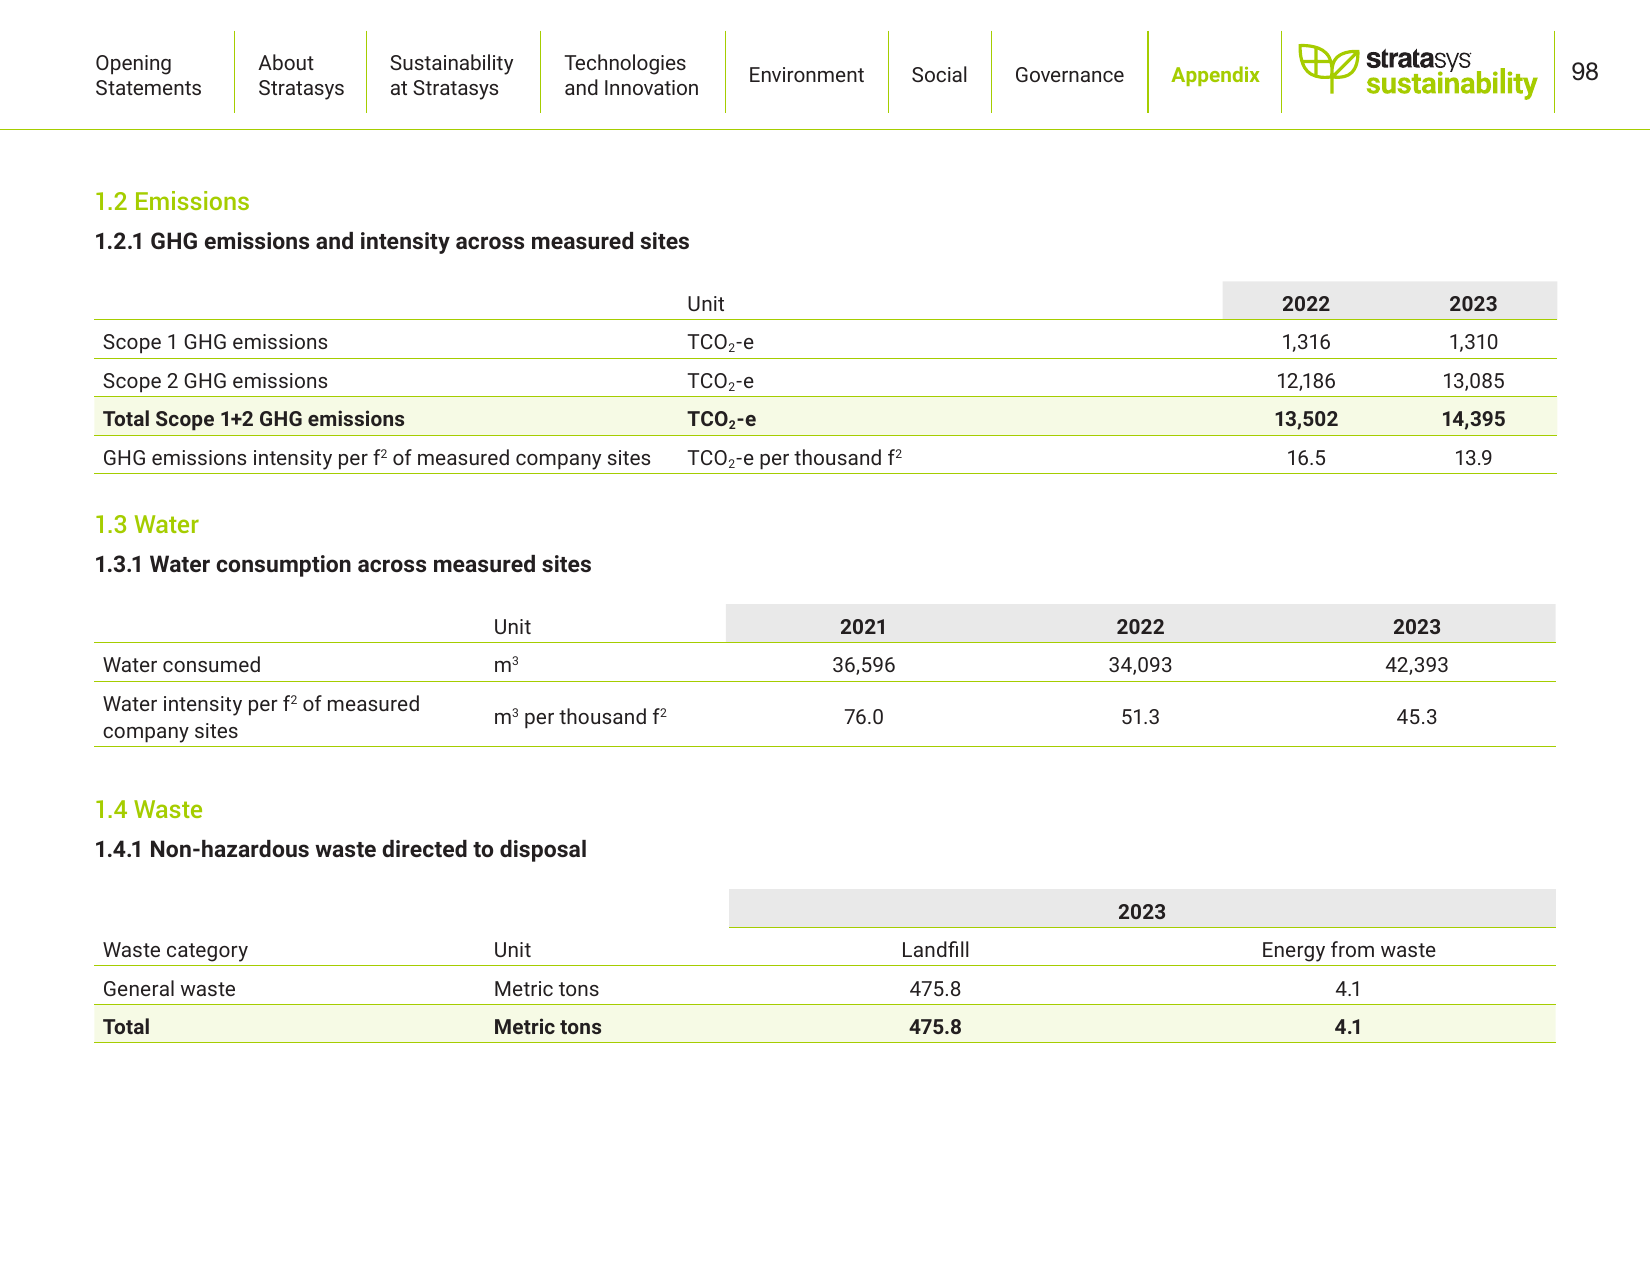Go to About Stratasys tab
Screen dimensions: 1650x1275
tap(301, 75)
